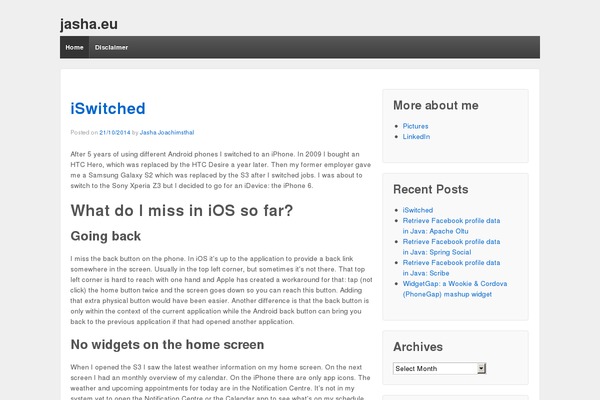Viewport: 600px width, 400px height.
Task: Click the 'Recent Posts' widget title
Action: (431, 189)
